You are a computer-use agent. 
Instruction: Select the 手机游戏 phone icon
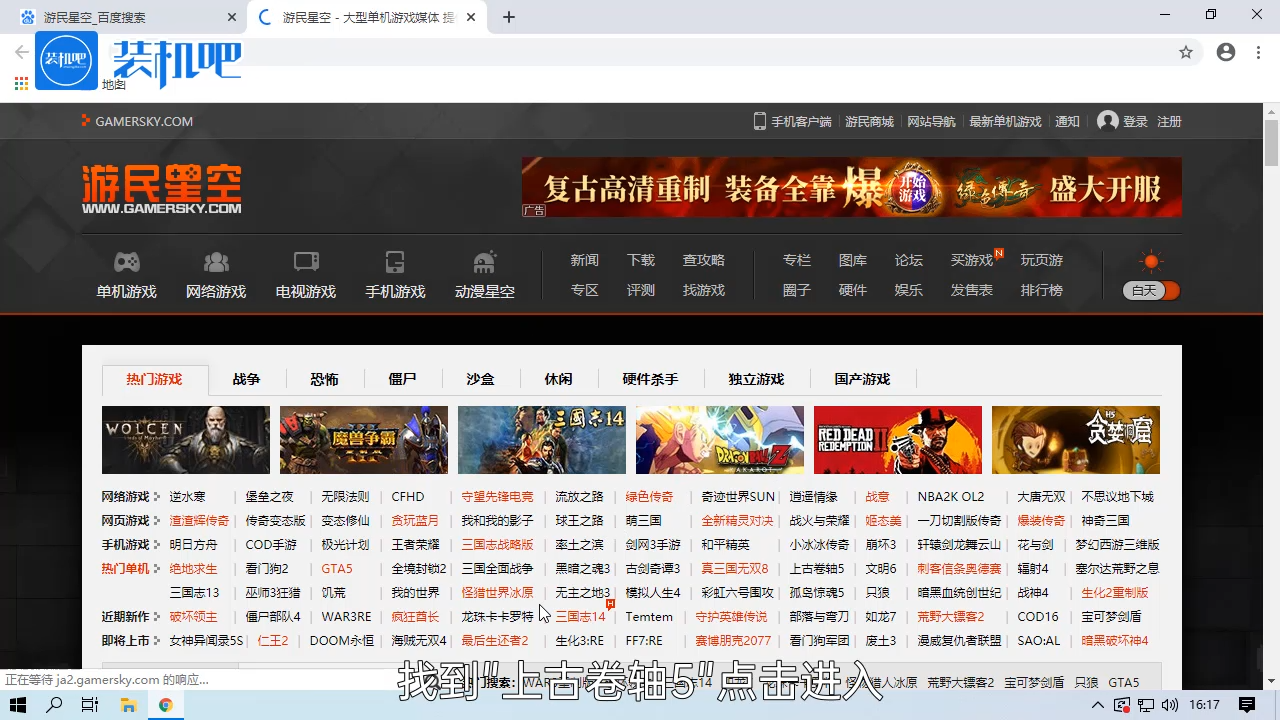(x=395, y=262)
